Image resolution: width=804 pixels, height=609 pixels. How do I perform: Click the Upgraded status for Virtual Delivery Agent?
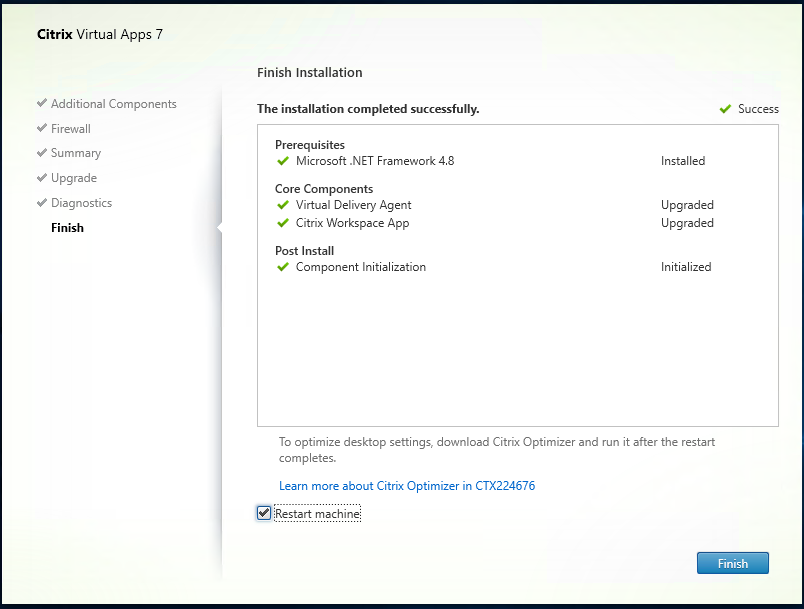coord(687,205)
